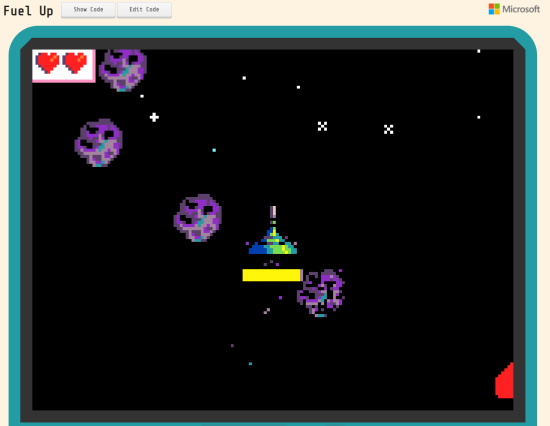
Task: Click the white lives panel background
Action: pos(63,66)
